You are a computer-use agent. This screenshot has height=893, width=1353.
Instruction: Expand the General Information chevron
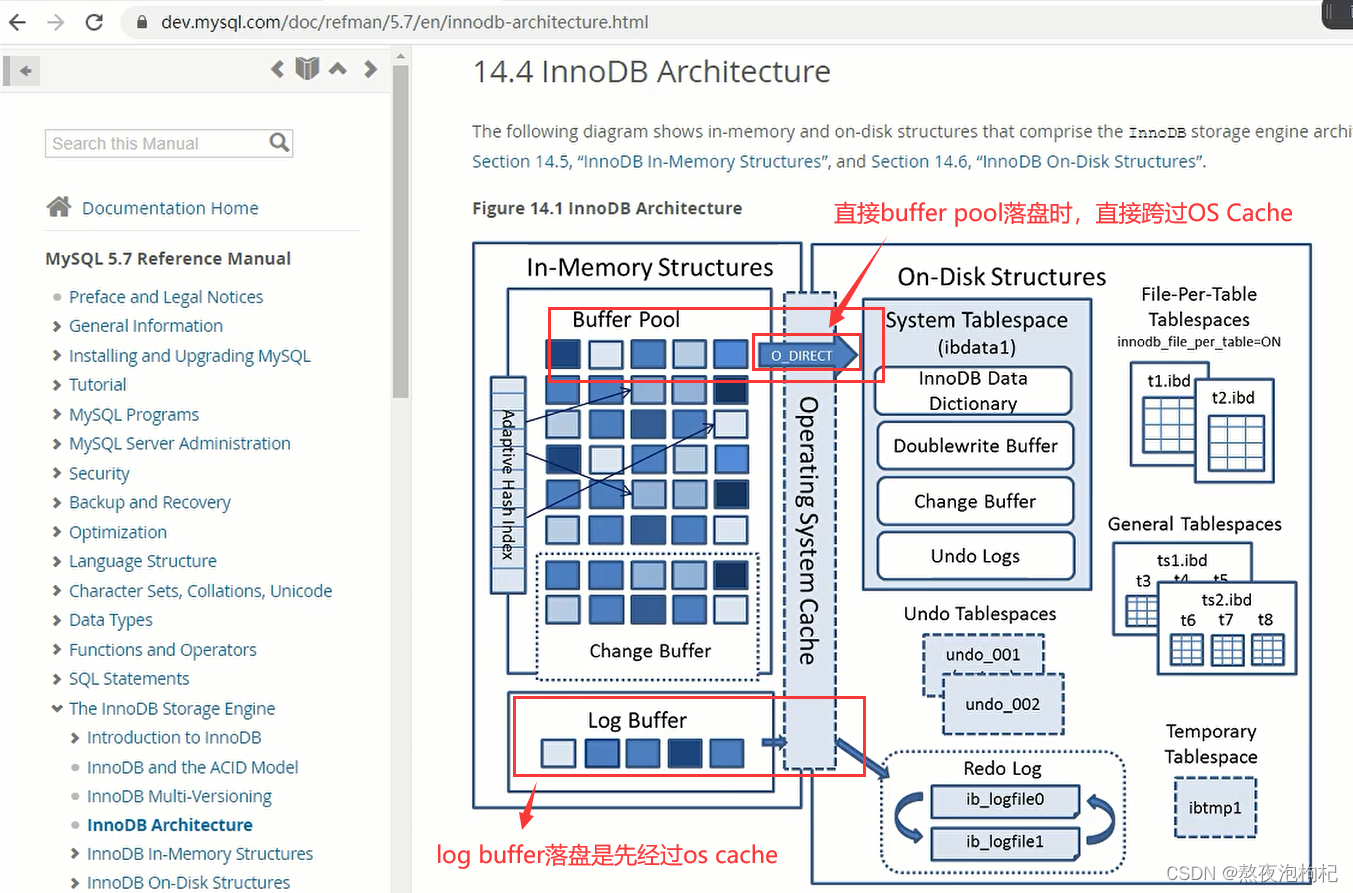[57, 326]
